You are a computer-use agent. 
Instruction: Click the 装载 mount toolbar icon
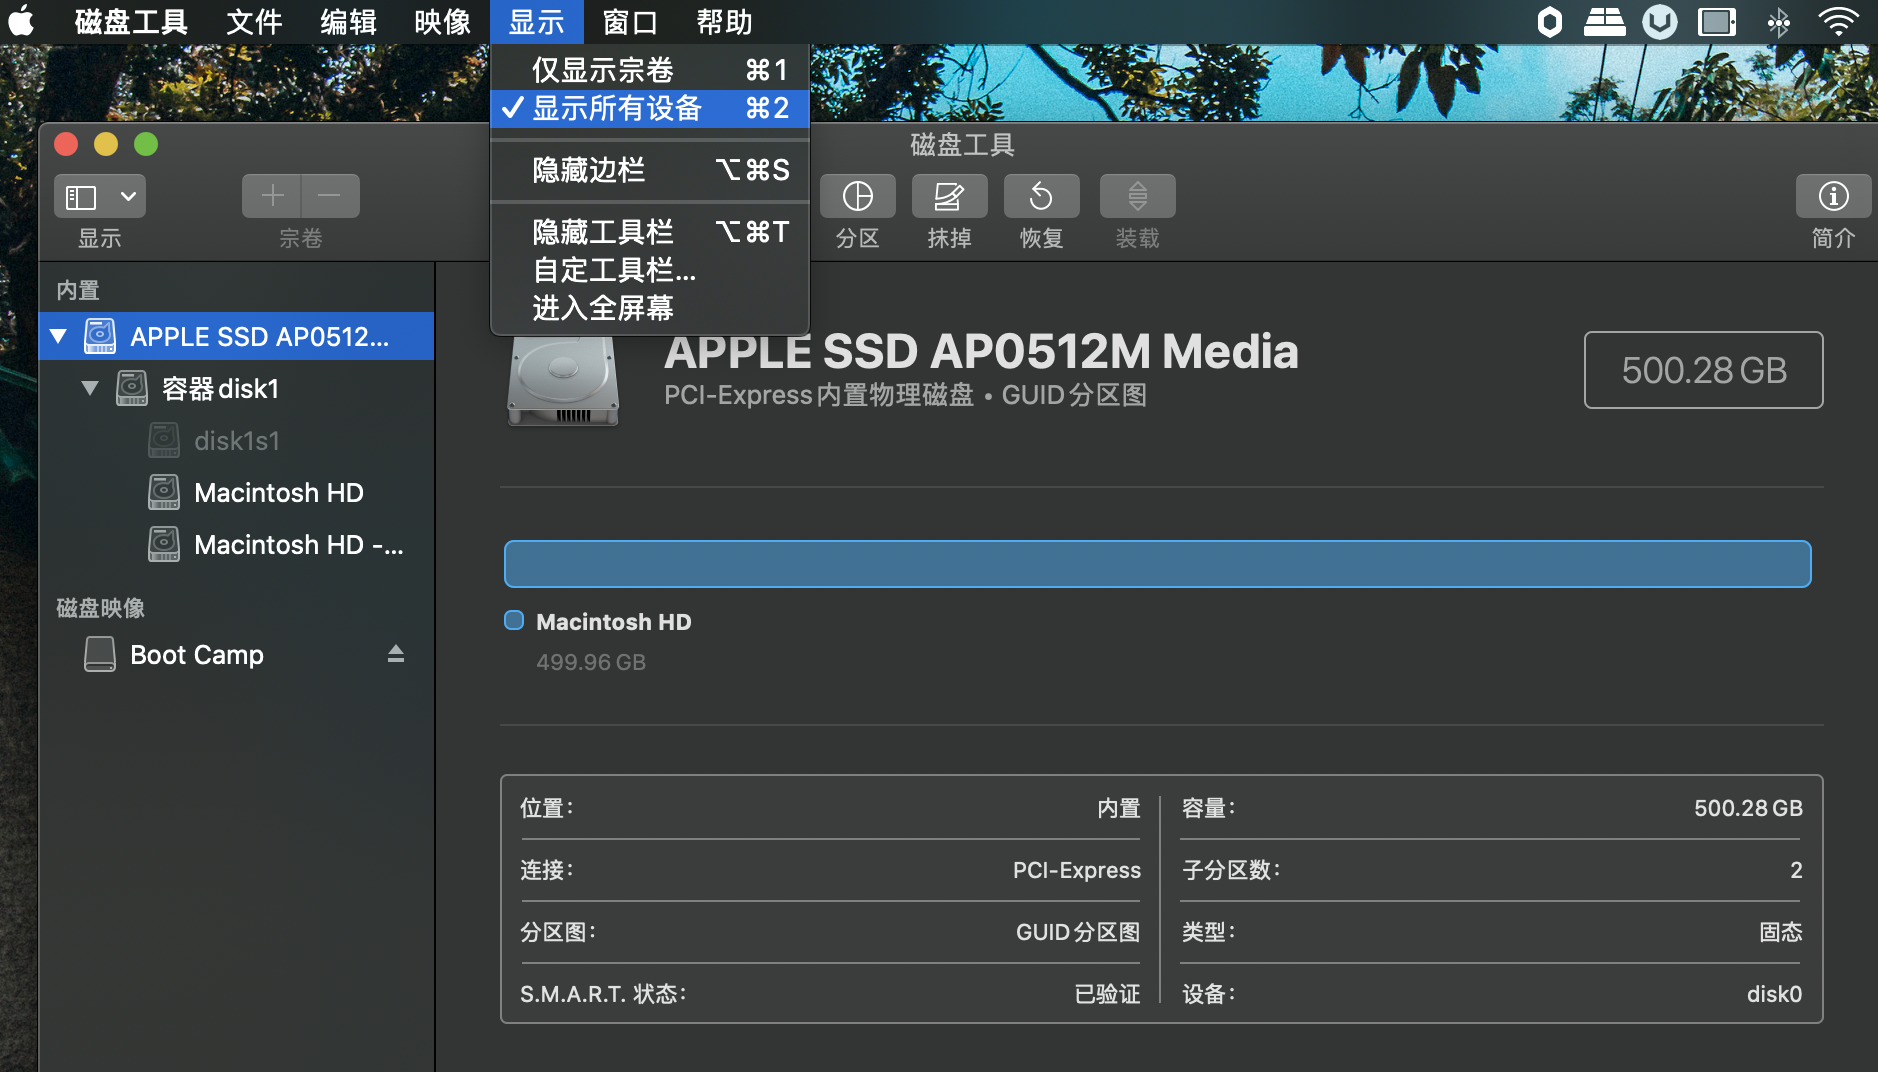(1137, 196)
